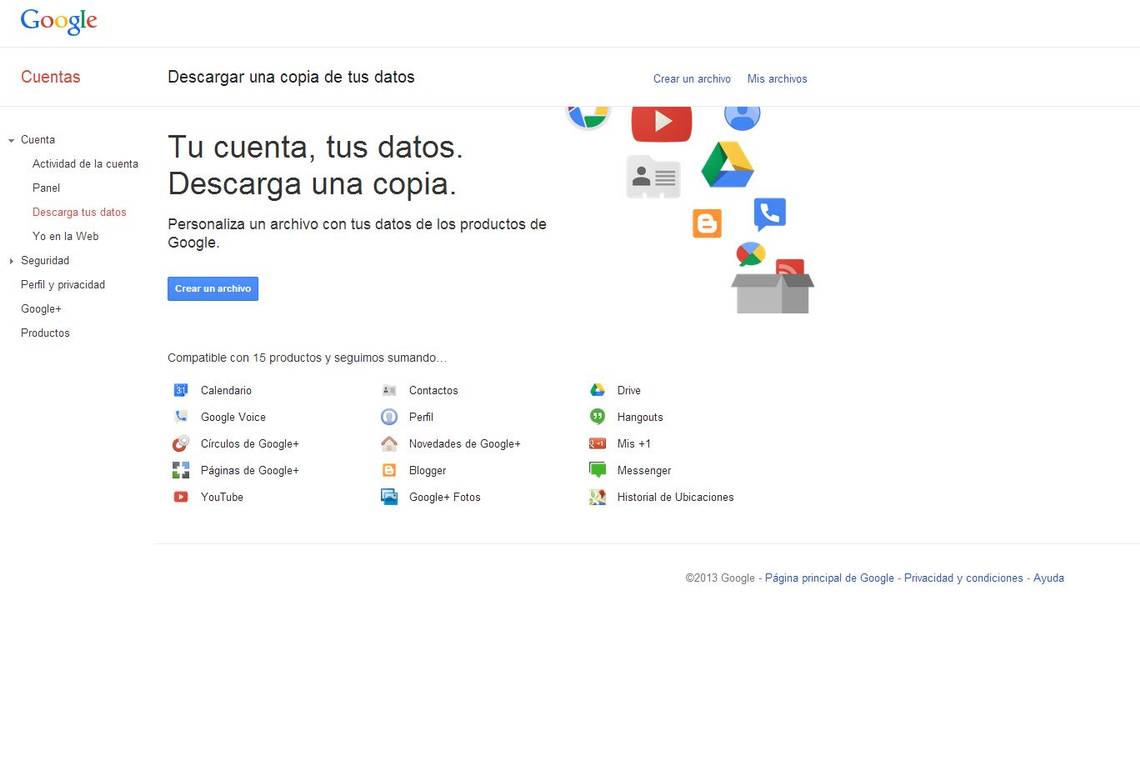
Task: Click the Perfil product icon
Action: coord(389,417)
